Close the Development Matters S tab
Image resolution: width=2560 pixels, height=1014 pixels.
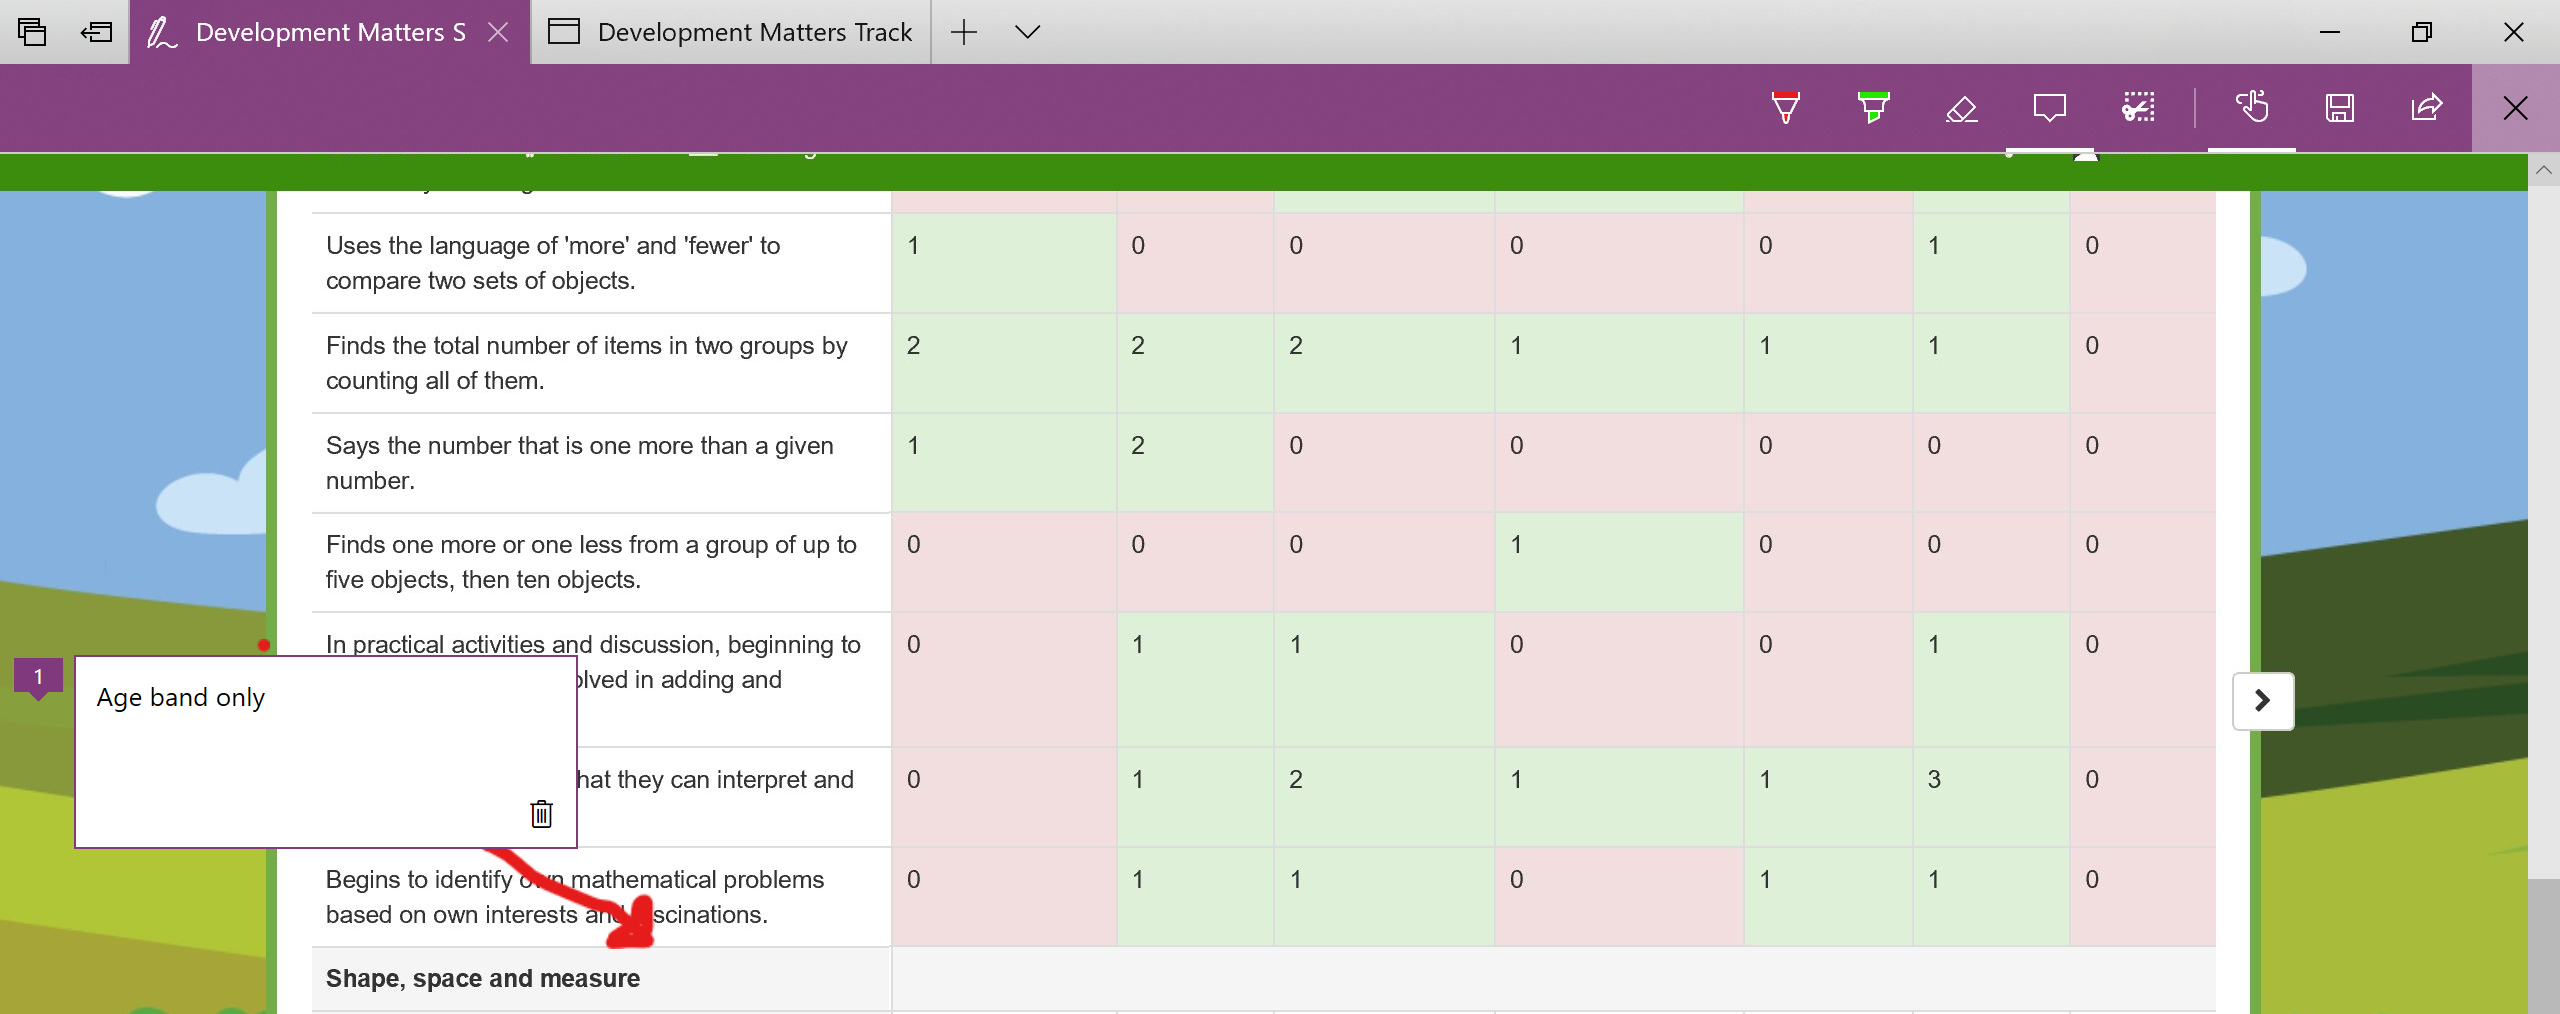point(498,32)
